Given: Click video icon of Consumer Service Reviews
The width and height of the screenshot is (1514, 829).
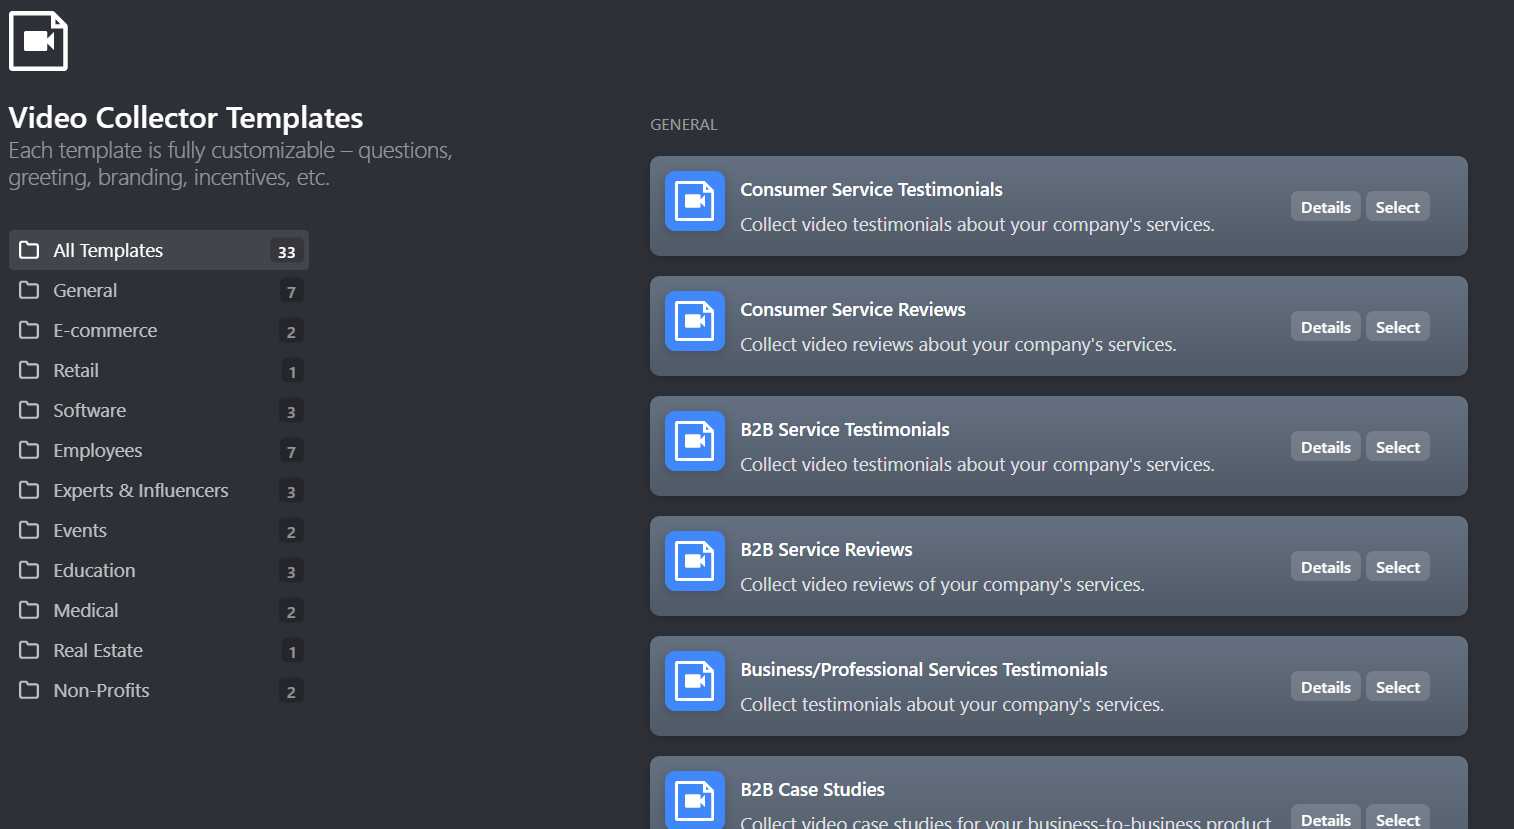Looking at the screenshot, I should point(695,321).
